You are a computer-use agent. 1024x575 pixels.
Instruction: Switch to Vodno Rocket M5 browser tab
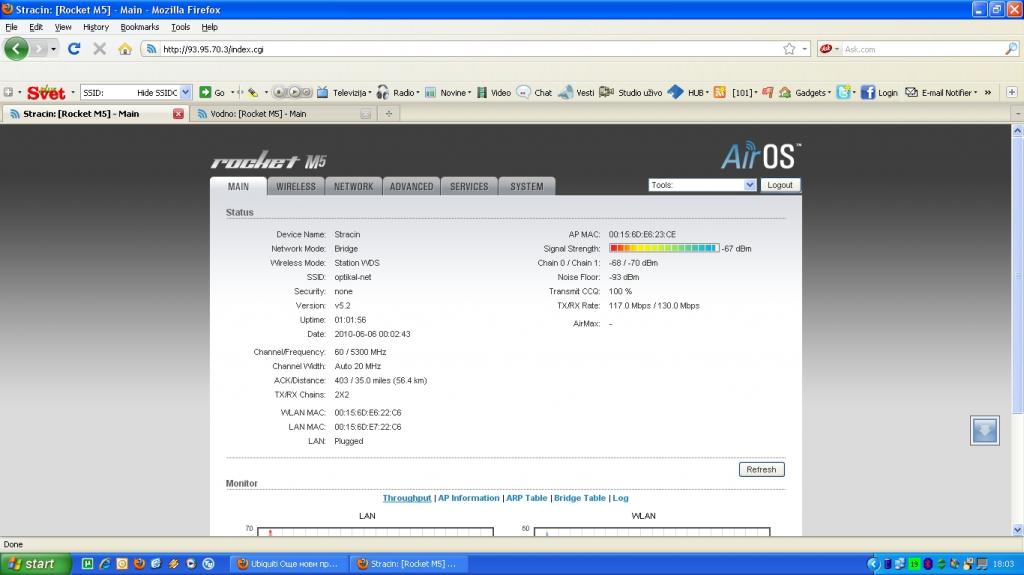(x=258, y=114)
